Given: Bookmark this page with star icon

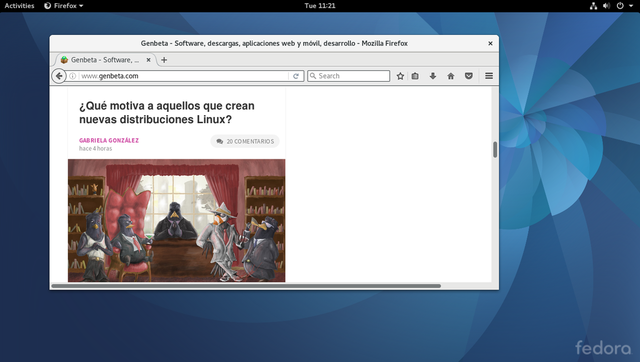Looking at the screenshot, I should click(400, 76).
